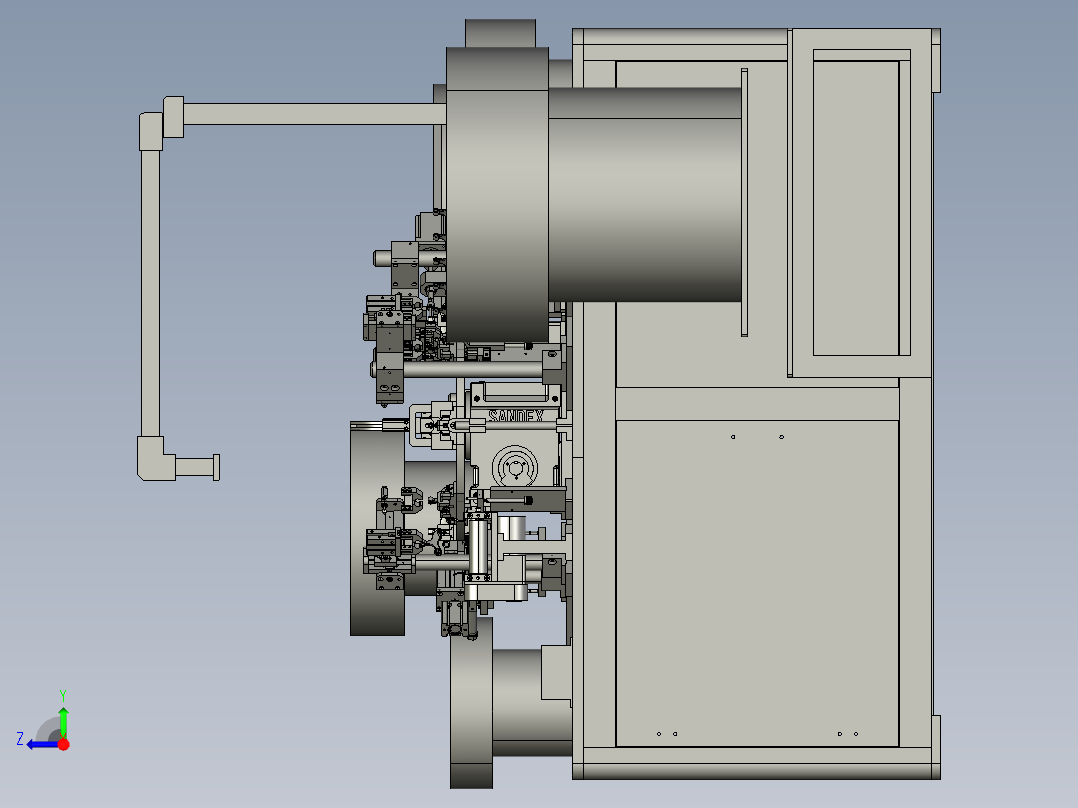Select the long horizontal pipe at the top

pos(315,114)
